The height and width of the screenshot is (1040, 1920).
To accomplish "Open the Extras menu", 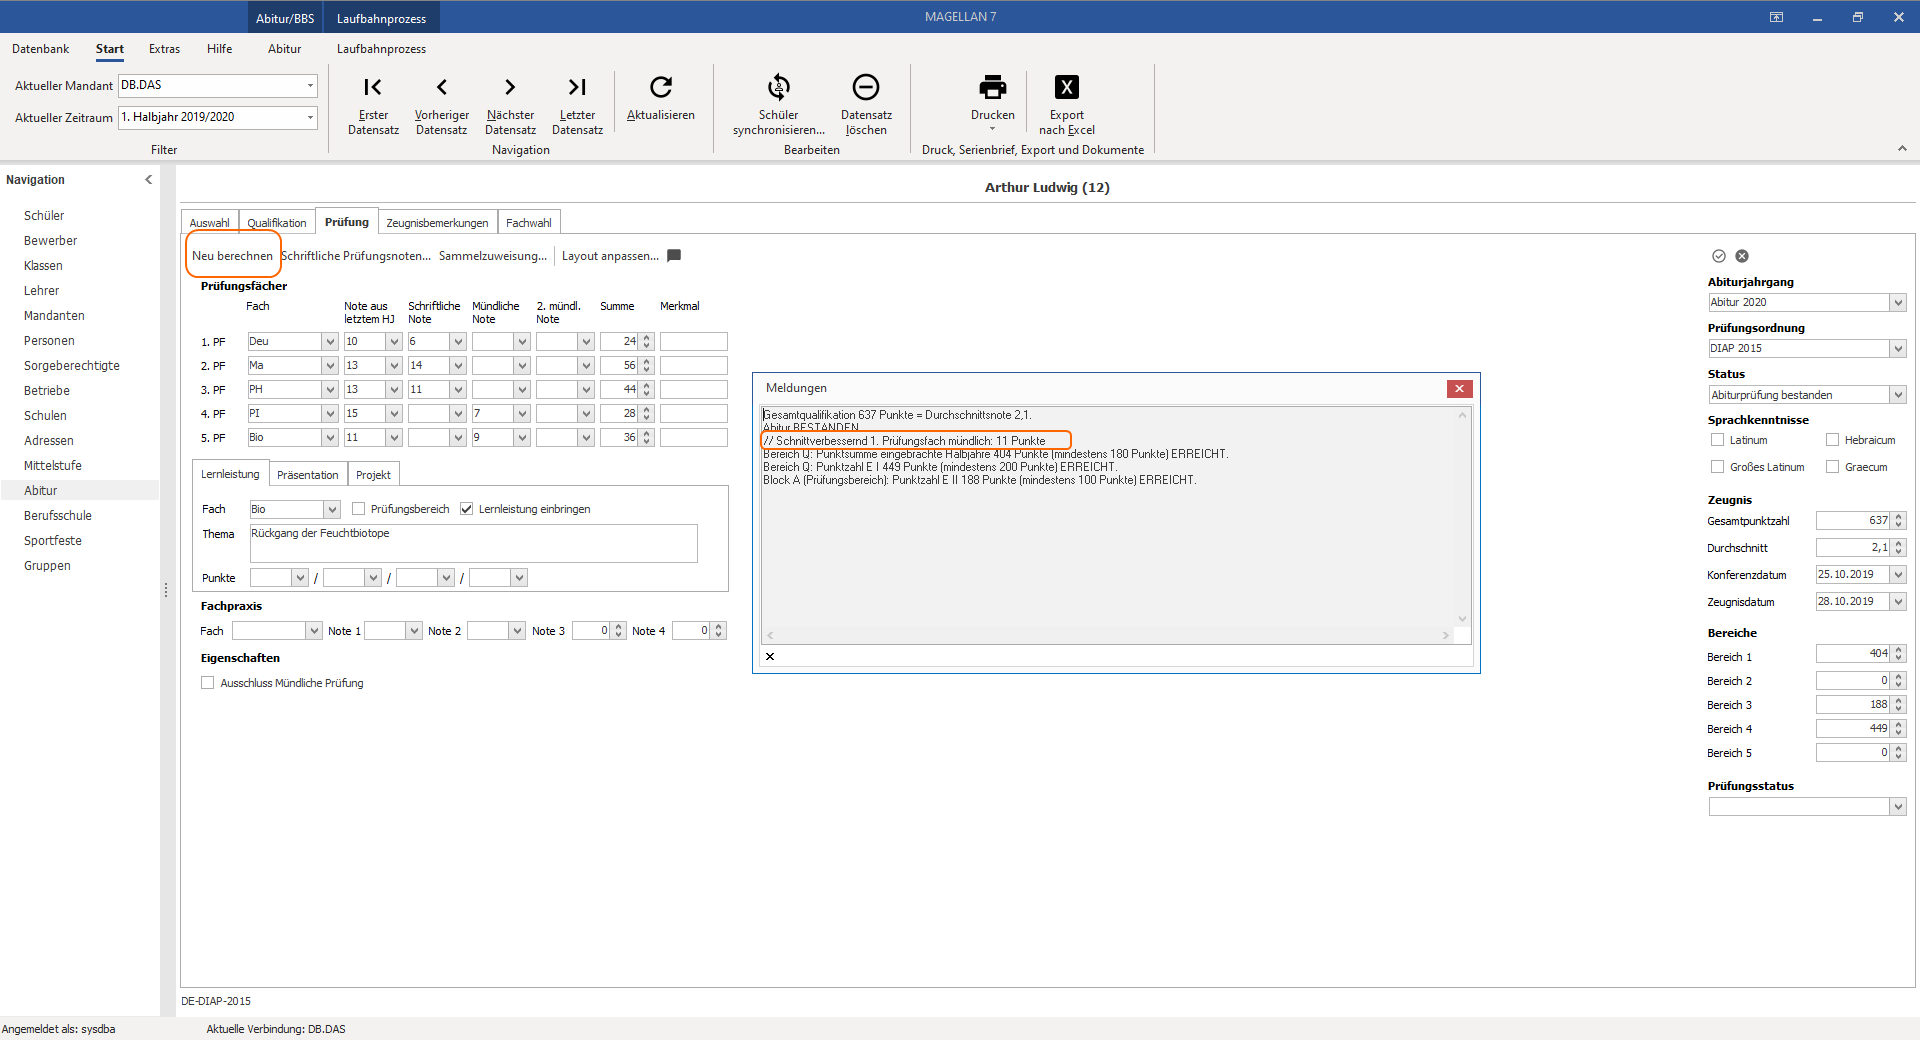I will point(164,49).
